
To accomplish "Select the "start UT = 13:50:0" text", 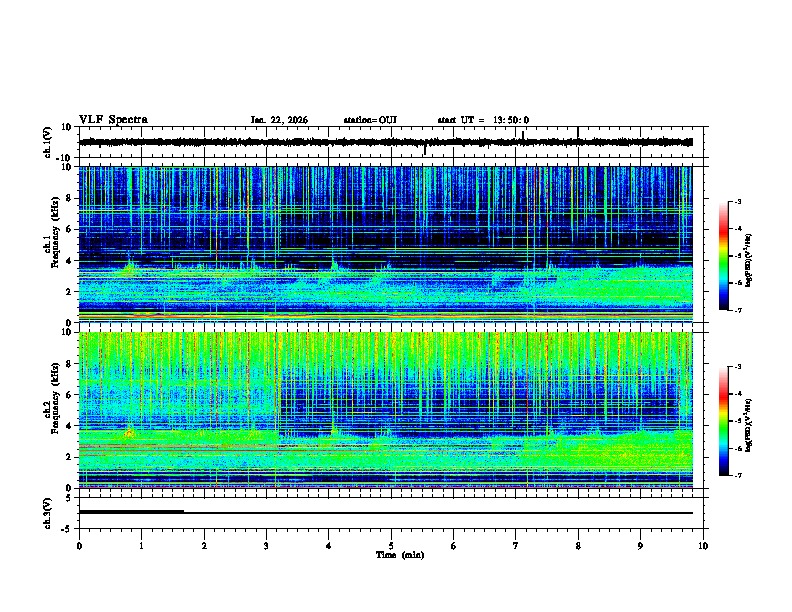I will pyautogui.click(x=483, y=120).
